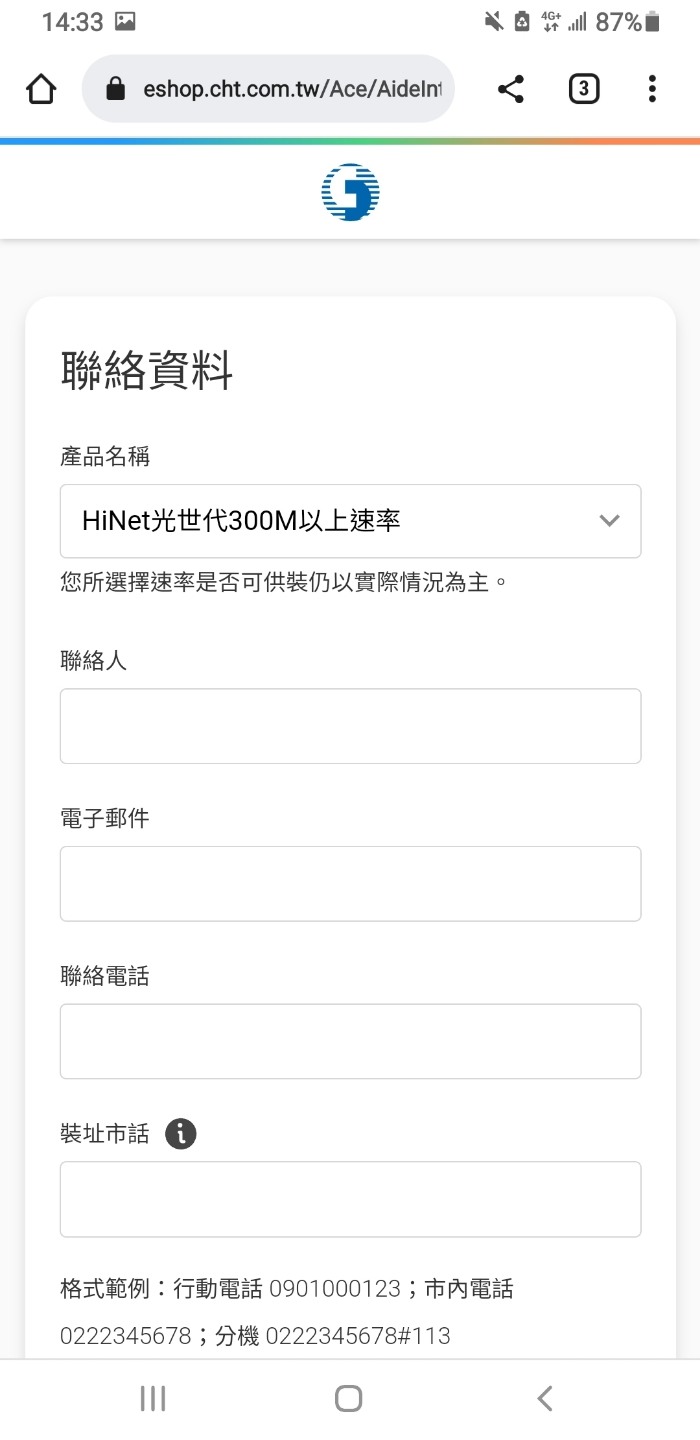Tap the Android home navigation button
This screenshot has width=700, height=1440.
pyautogui.click(x=348, y=1398)
